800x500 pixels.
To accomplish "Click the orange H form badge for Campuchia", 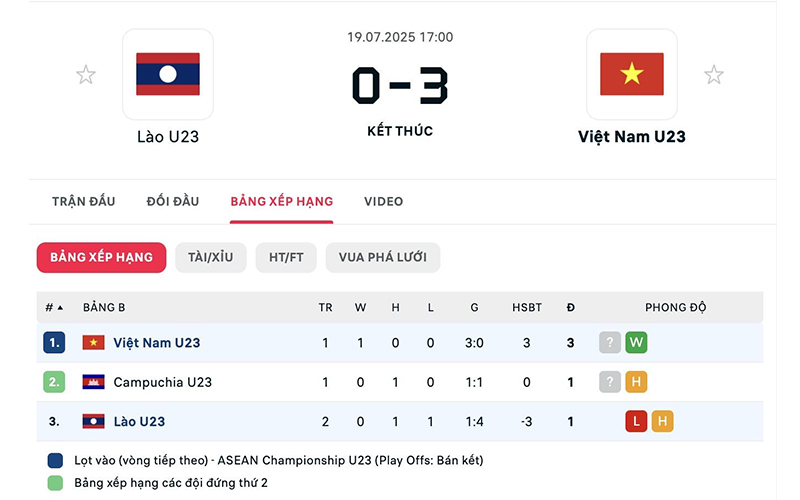I will 636,382.
